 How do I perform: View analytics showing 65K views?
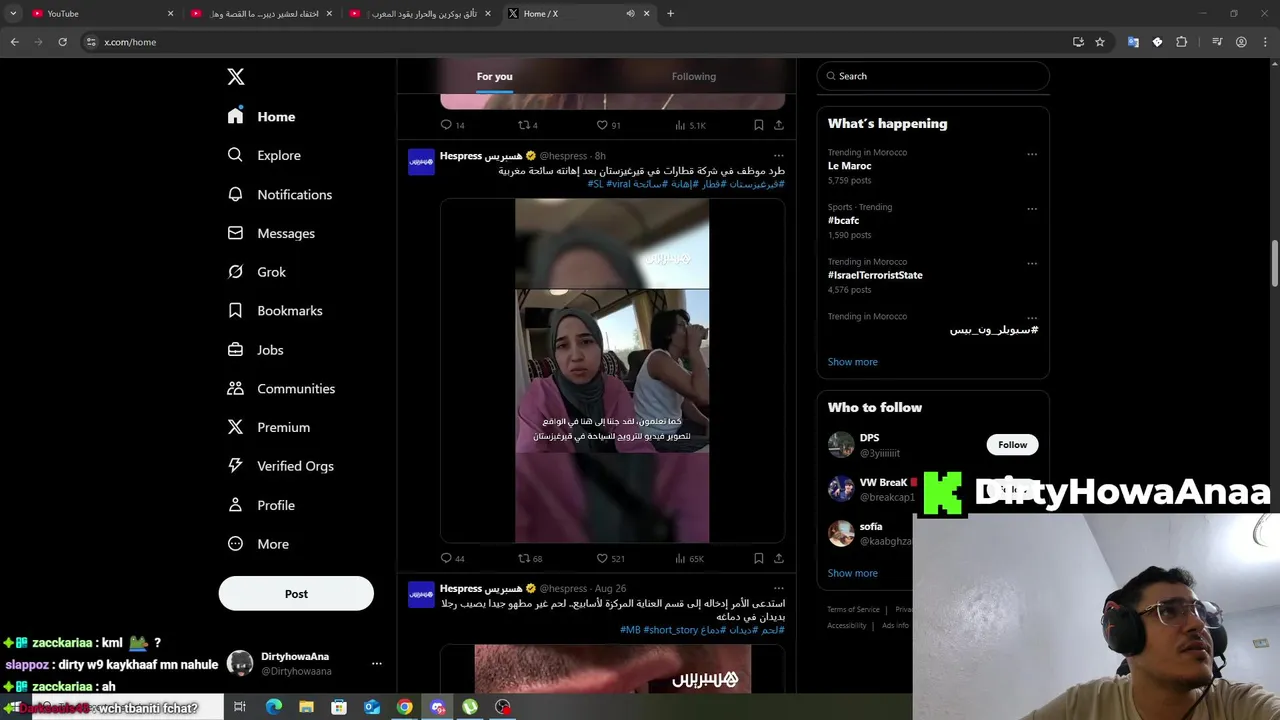[x=689, y=558]
